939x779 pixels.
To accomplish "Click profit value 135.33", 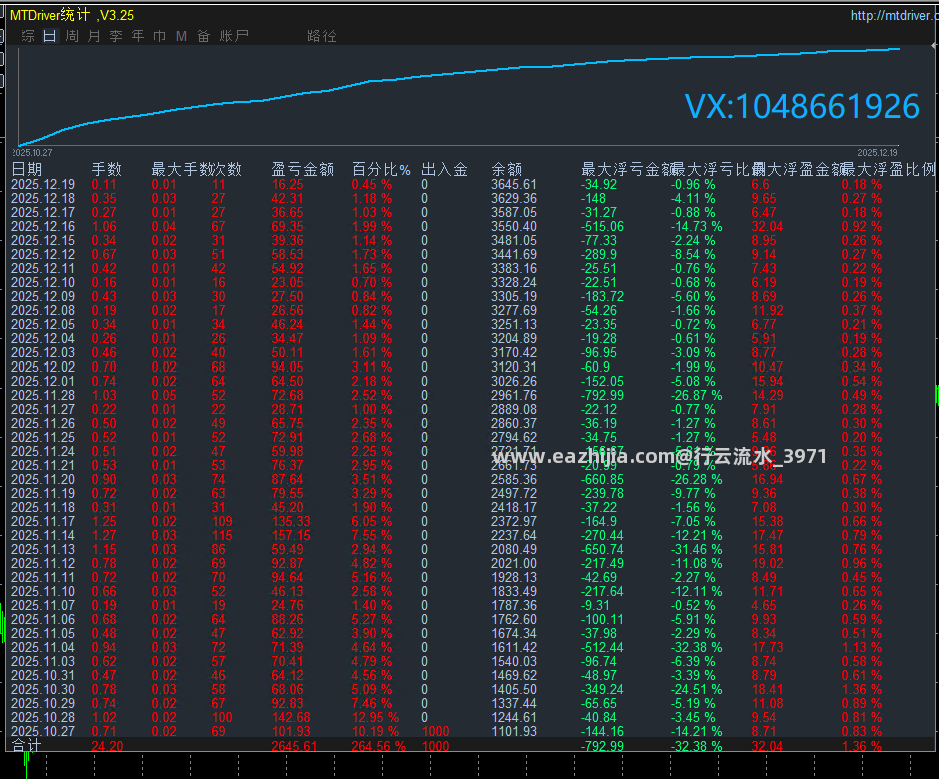I will tap(291, 522).
